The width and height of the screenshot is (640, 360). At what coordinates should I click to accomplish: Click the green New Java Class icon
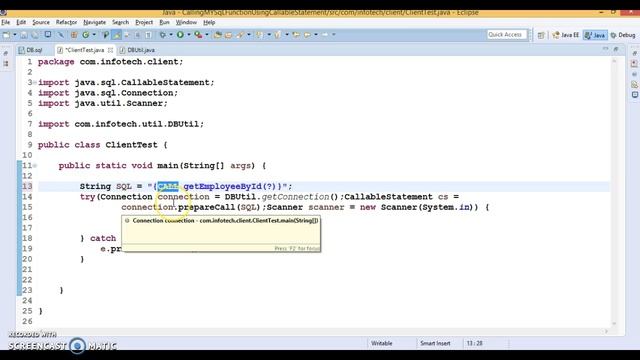point(86,35)
